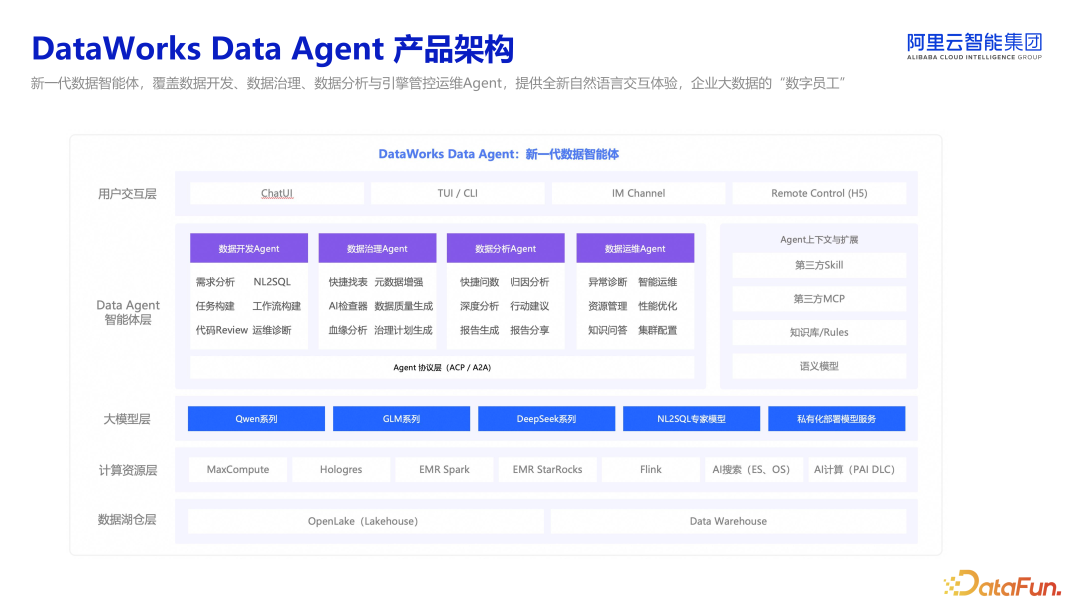Viewport: 1080px width, 608px height.
Task: Select the Remote Control (H5) box
Action: (x=819, y=193)
